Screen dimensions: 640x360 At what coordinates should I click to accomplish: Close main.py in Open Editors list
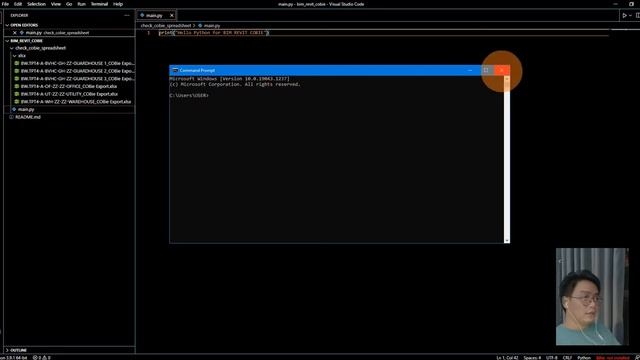point(15,33)
